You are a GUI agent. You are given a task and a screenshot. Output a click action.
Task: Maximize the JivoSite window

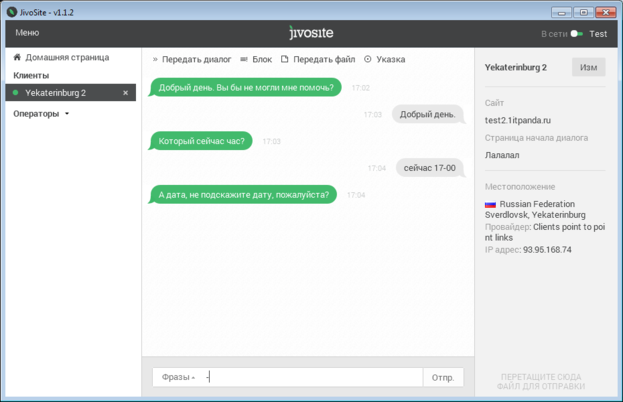pos(583,13)
